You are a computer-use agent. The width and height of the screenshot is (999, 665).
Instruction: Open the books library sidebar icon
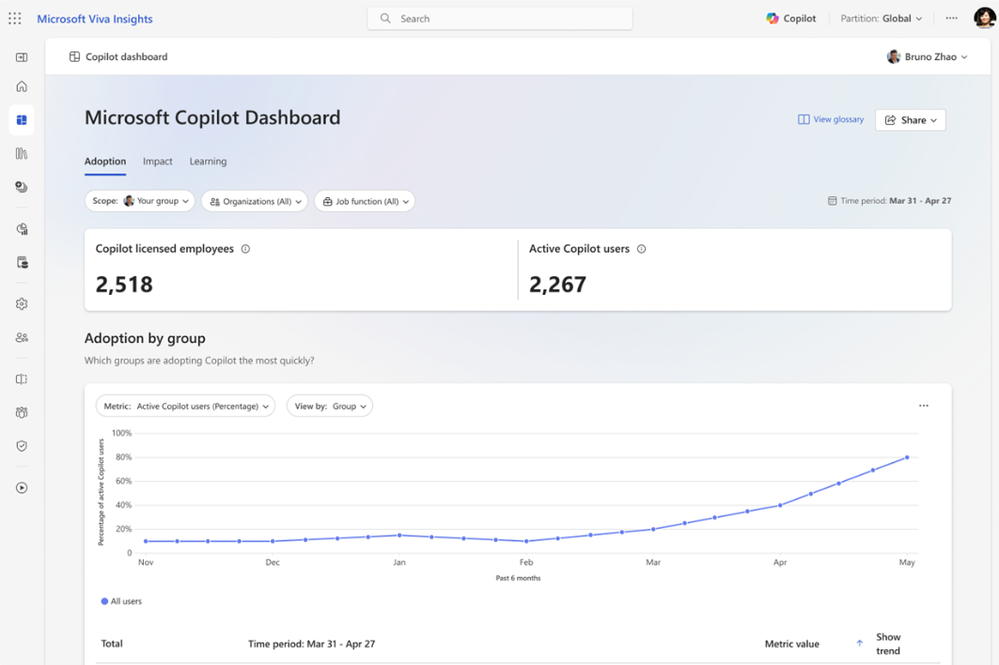coord(22,154)
